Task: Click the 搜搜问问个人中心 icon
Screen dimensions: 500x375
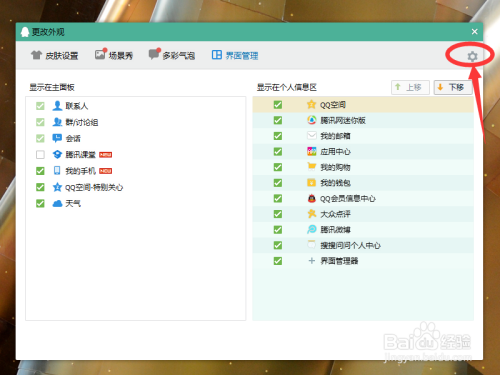Action: [x=312, y=245]
